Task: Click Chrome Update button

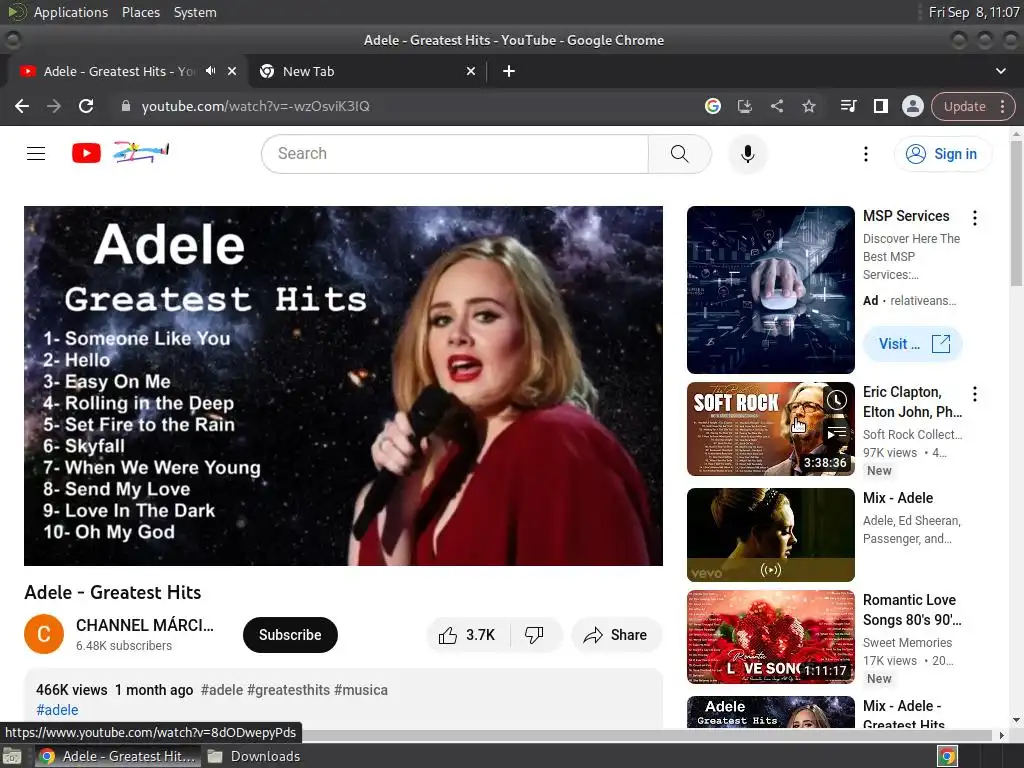Action: (965, 106)
